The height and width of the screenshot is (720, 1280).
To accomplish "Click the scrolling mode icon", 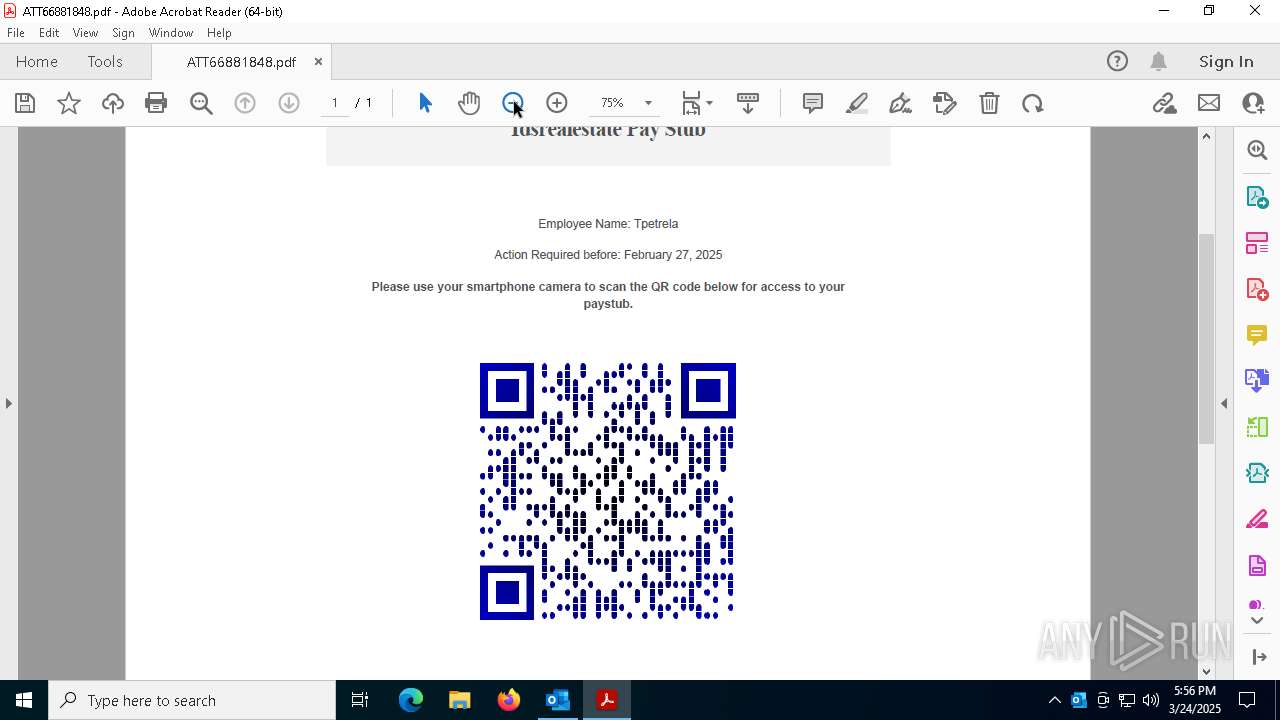I will pyautogui.click(x=748, y=103).
